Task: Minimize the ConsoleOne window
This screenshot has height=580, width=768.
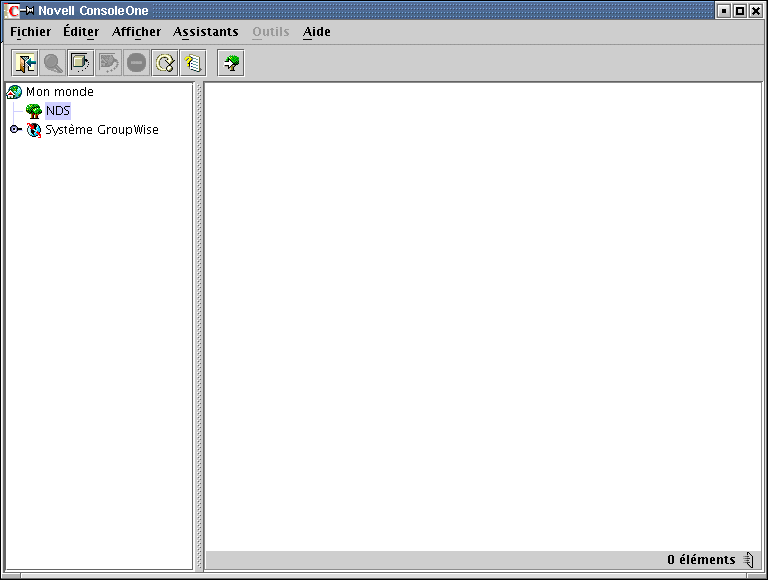Action: click(724, 10)
